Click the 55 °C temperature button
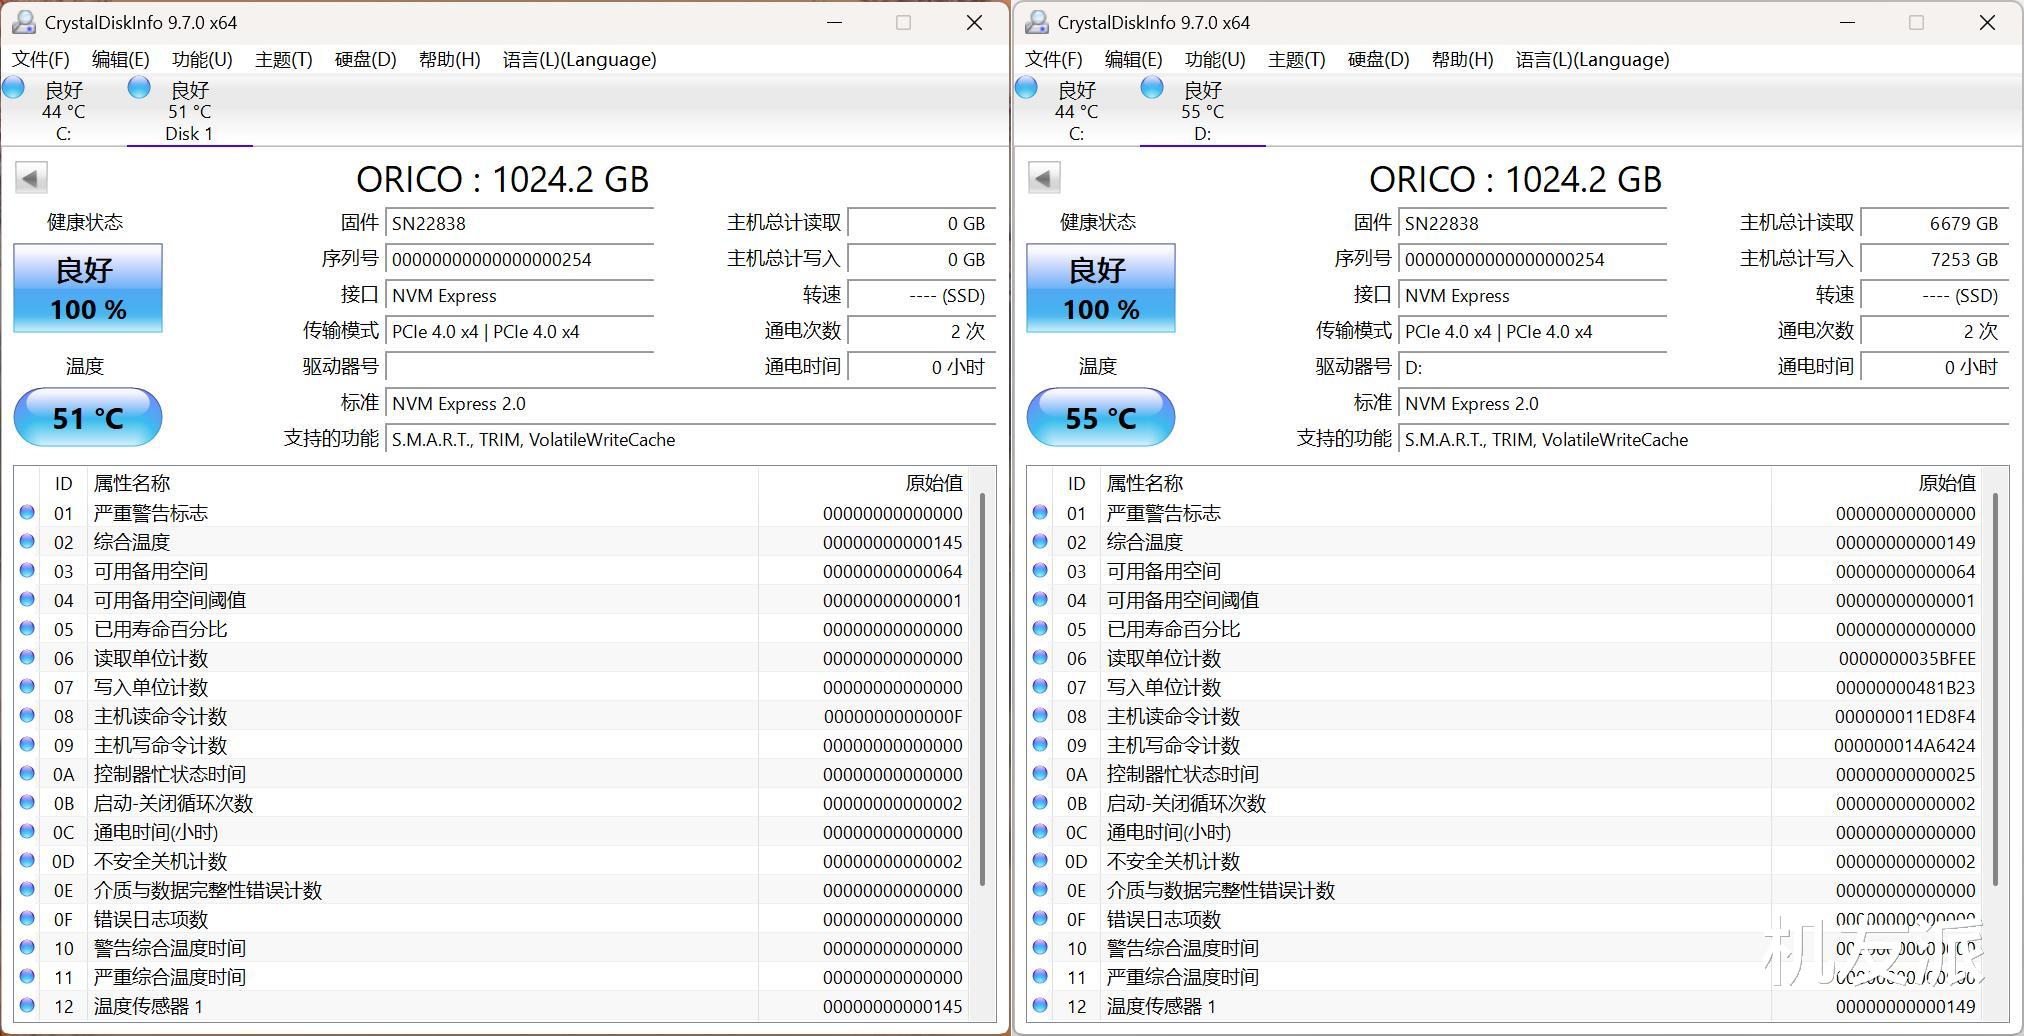 point(1101,417)
